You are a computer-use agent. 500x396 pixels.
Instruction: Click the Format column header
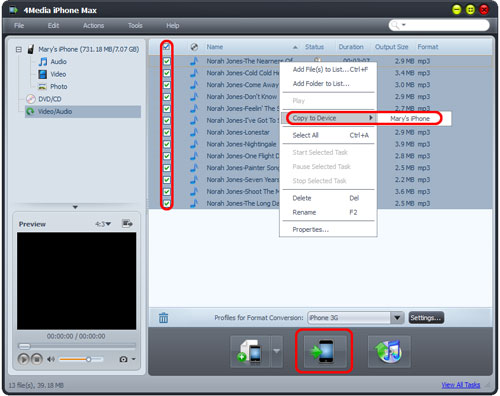point(428,47)
